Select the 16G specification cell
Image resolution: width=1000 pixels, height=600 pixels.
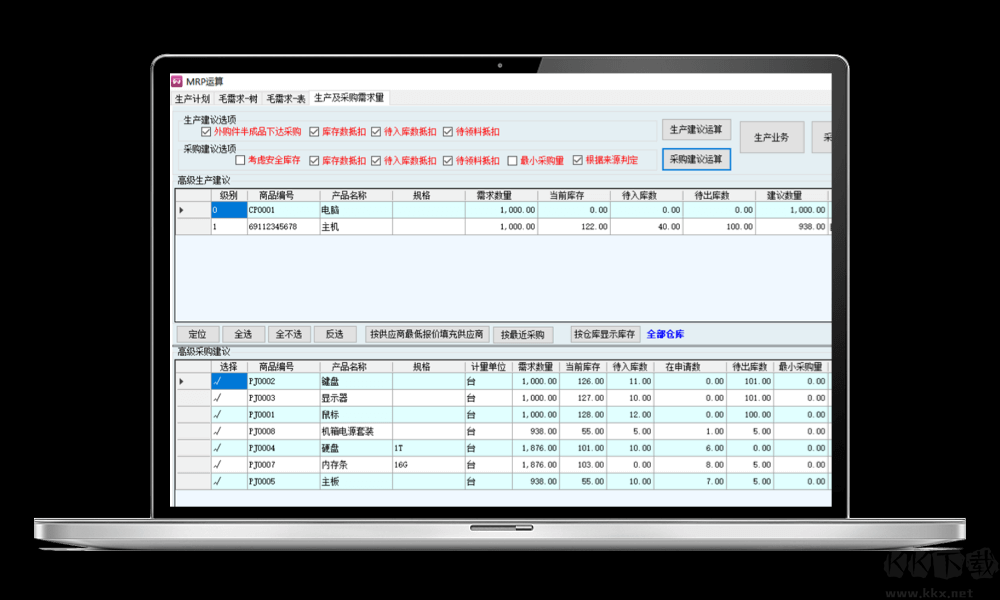[x=429, y=465]
